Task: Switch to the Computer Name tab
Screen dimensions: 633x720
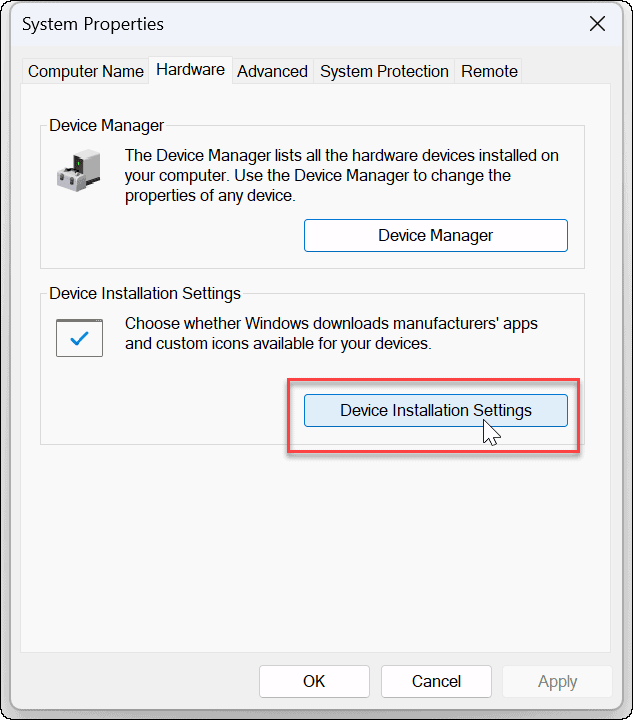Action: click(x=85, y=71)
